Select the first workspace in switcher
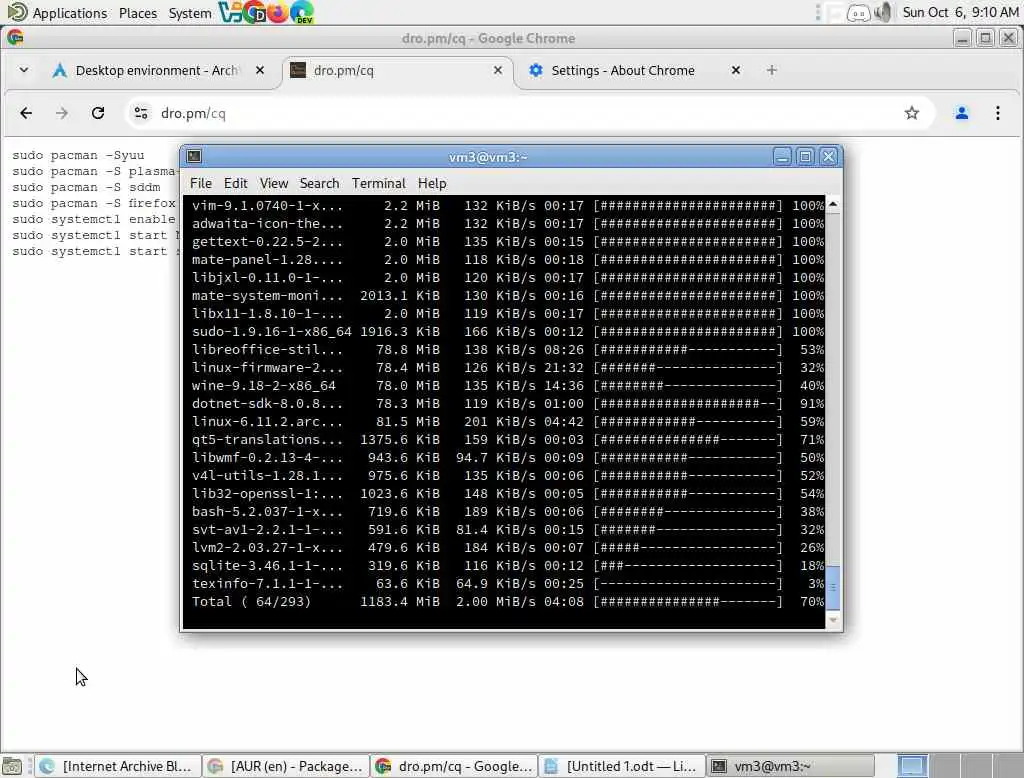 (912, 766)
